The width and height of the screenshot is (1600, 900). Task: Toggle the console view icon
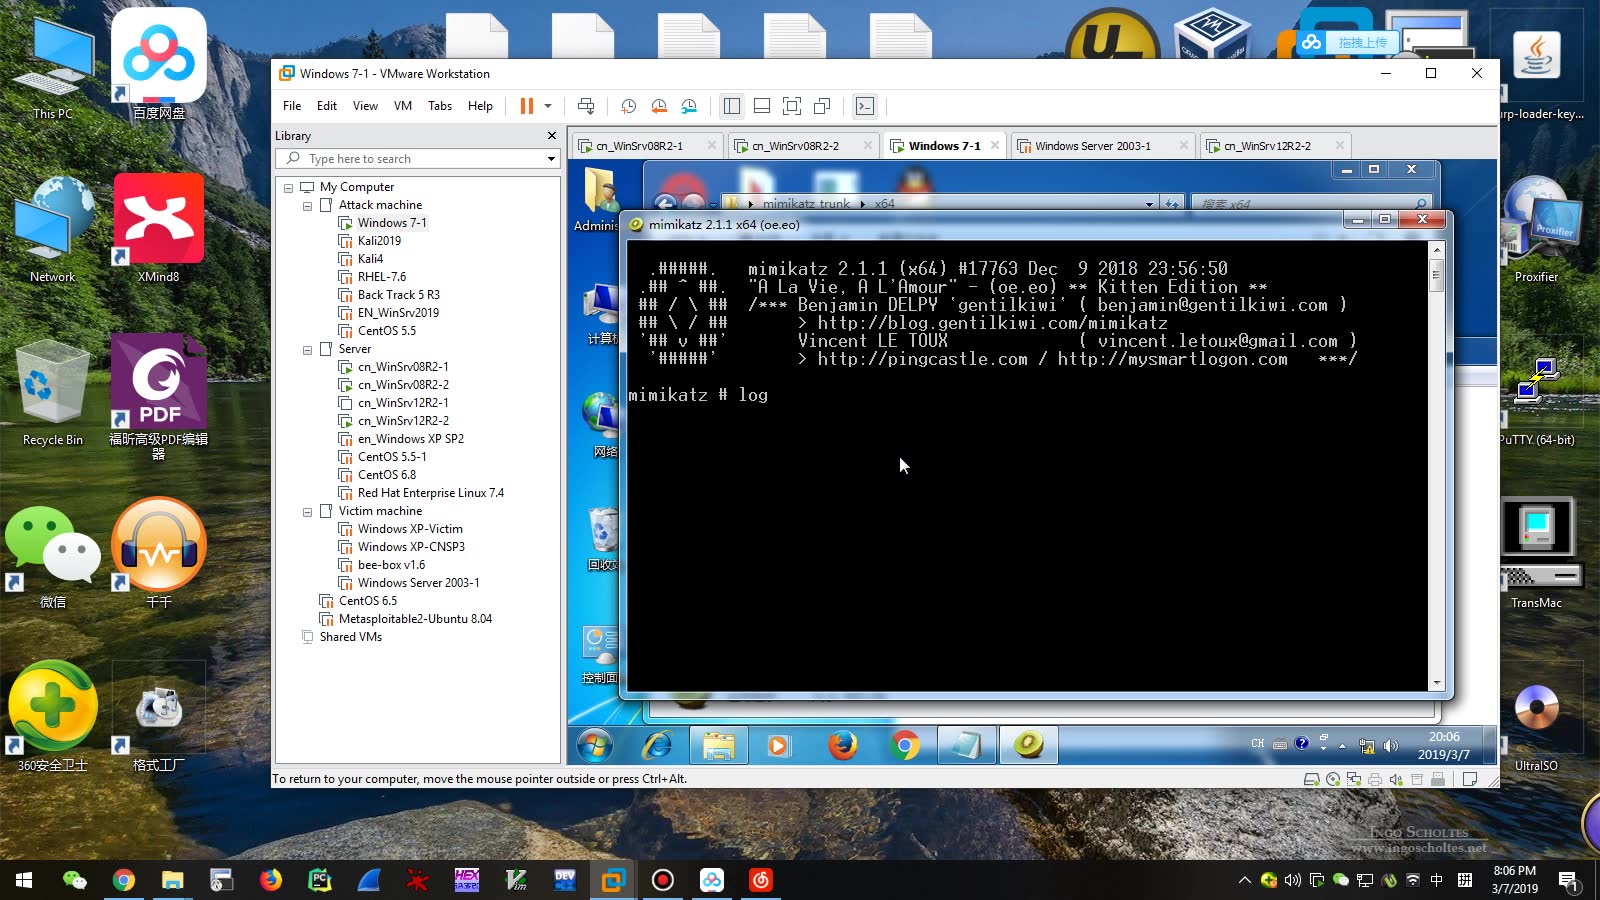tap(865, 106)
